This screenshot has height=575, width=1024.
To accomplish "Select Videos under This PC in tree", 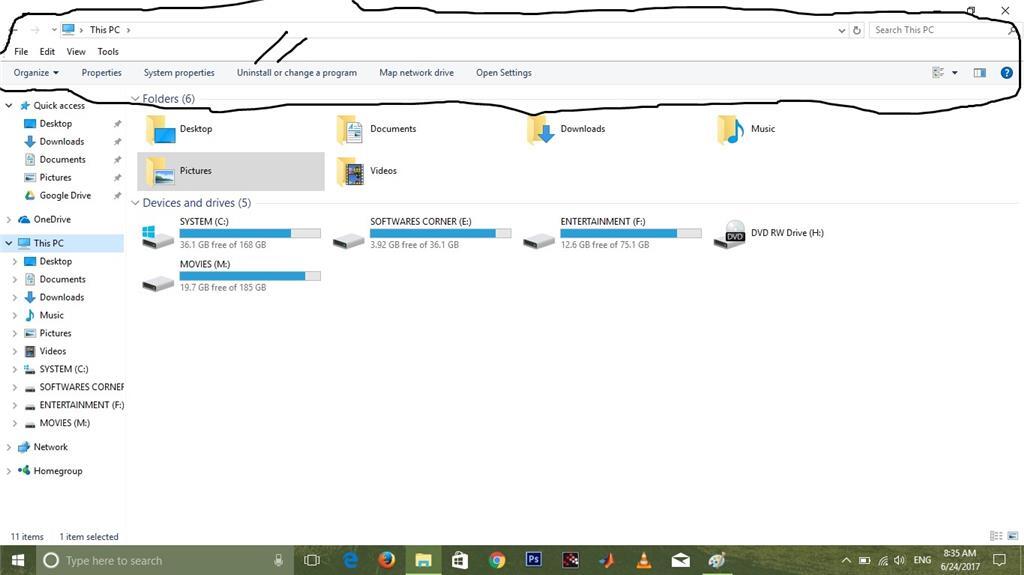I will coord(52,351).
